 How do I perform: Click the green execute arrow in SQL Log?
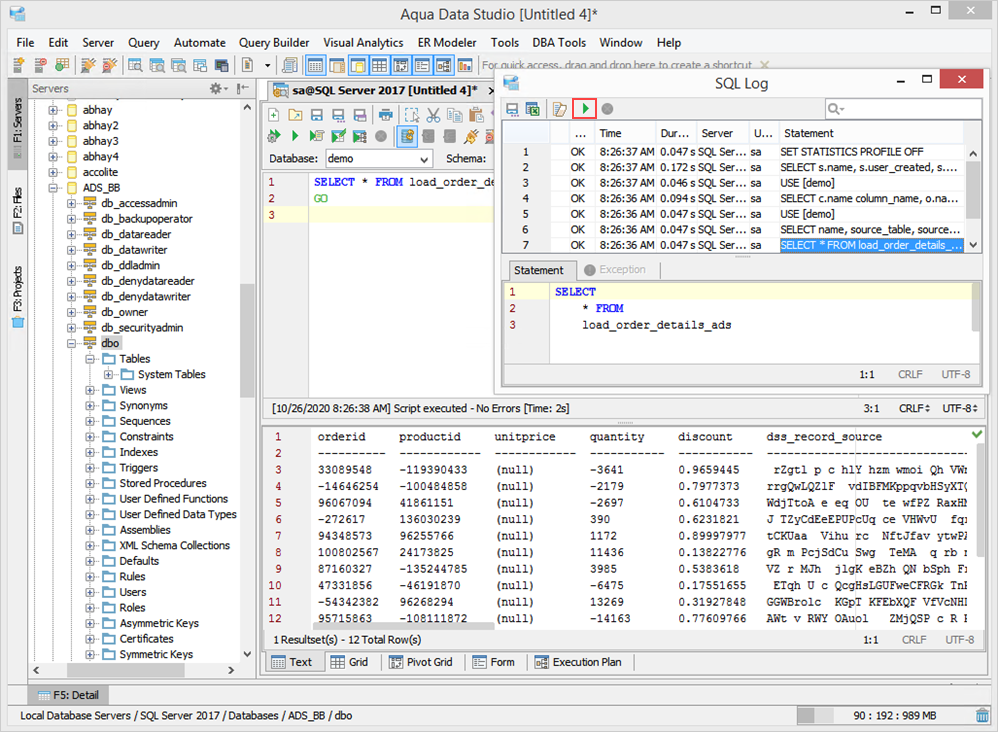(x=586, y=108)
